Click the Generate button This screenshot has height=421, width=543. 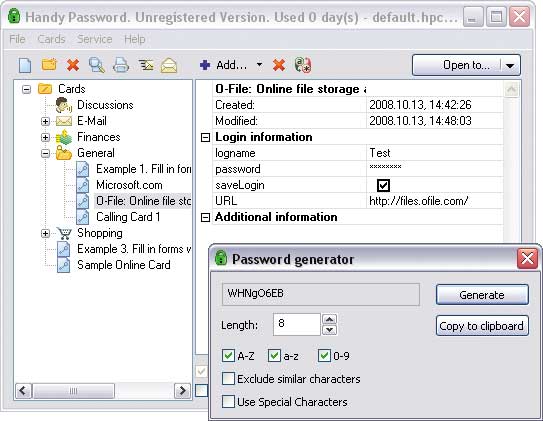click(482, 295)
